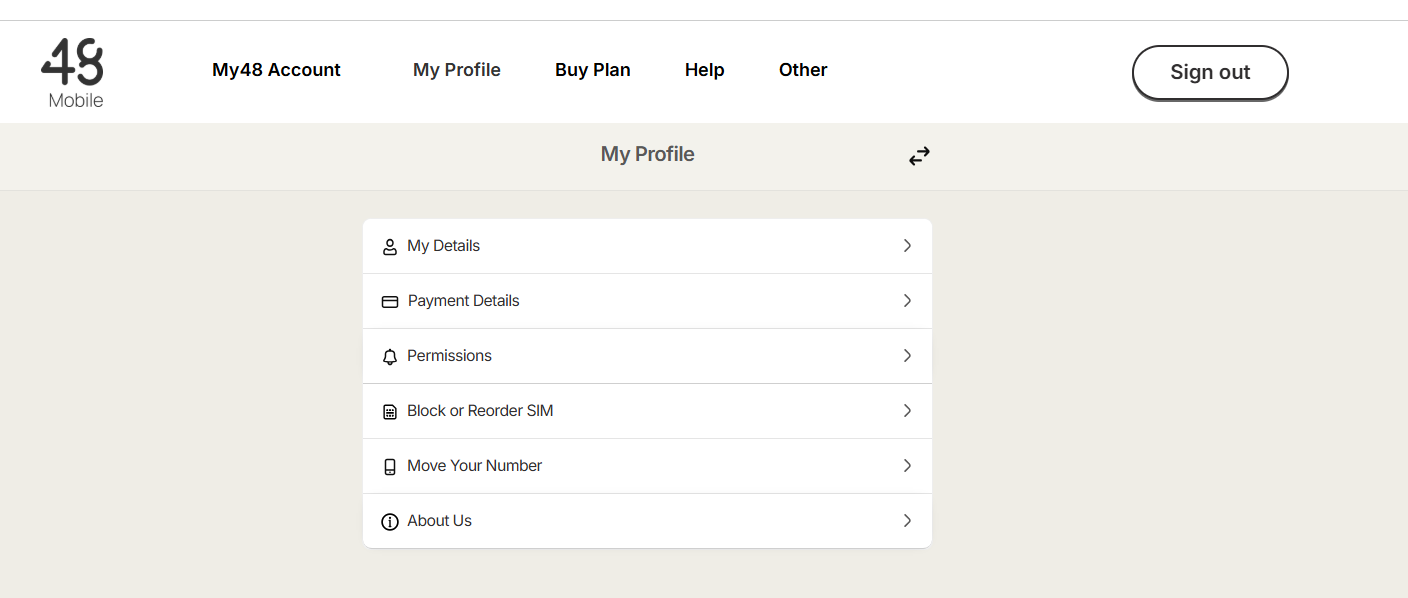Click the swap arrows icon beside My Profile heading
The width and height of the screenshot is (1408, 598).
pyautogui.click(x=919, y=156)
